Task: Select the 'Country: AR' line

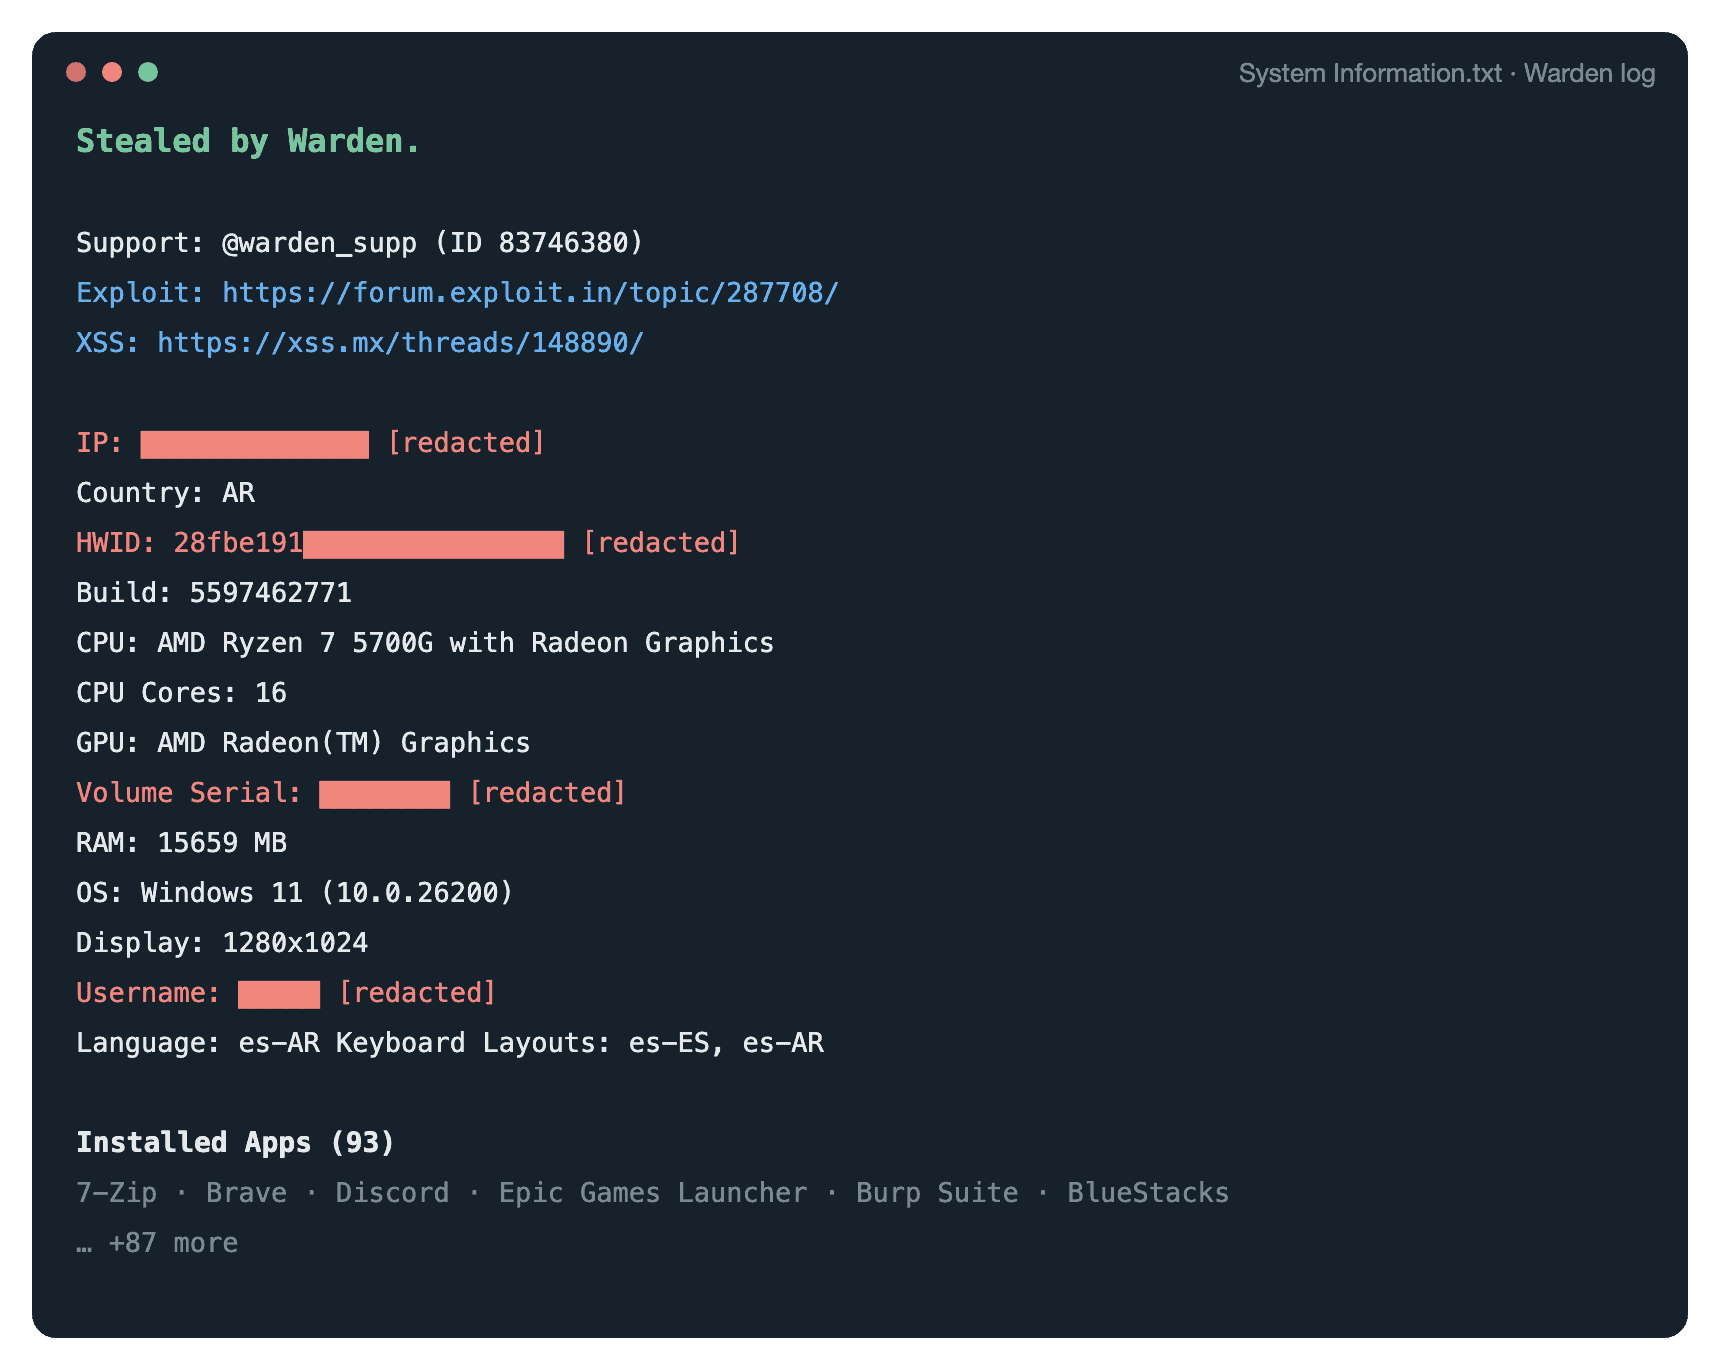Action: coord(166,493)
